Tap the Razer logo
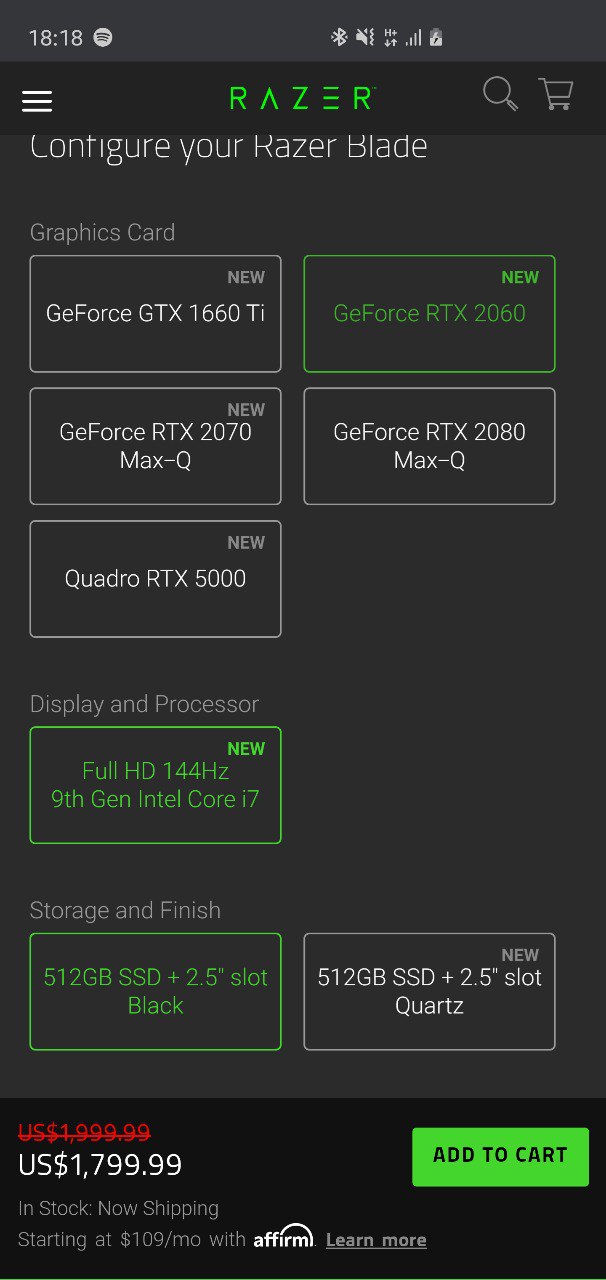Screen dimensions: 606x1280 pos(301,98)
